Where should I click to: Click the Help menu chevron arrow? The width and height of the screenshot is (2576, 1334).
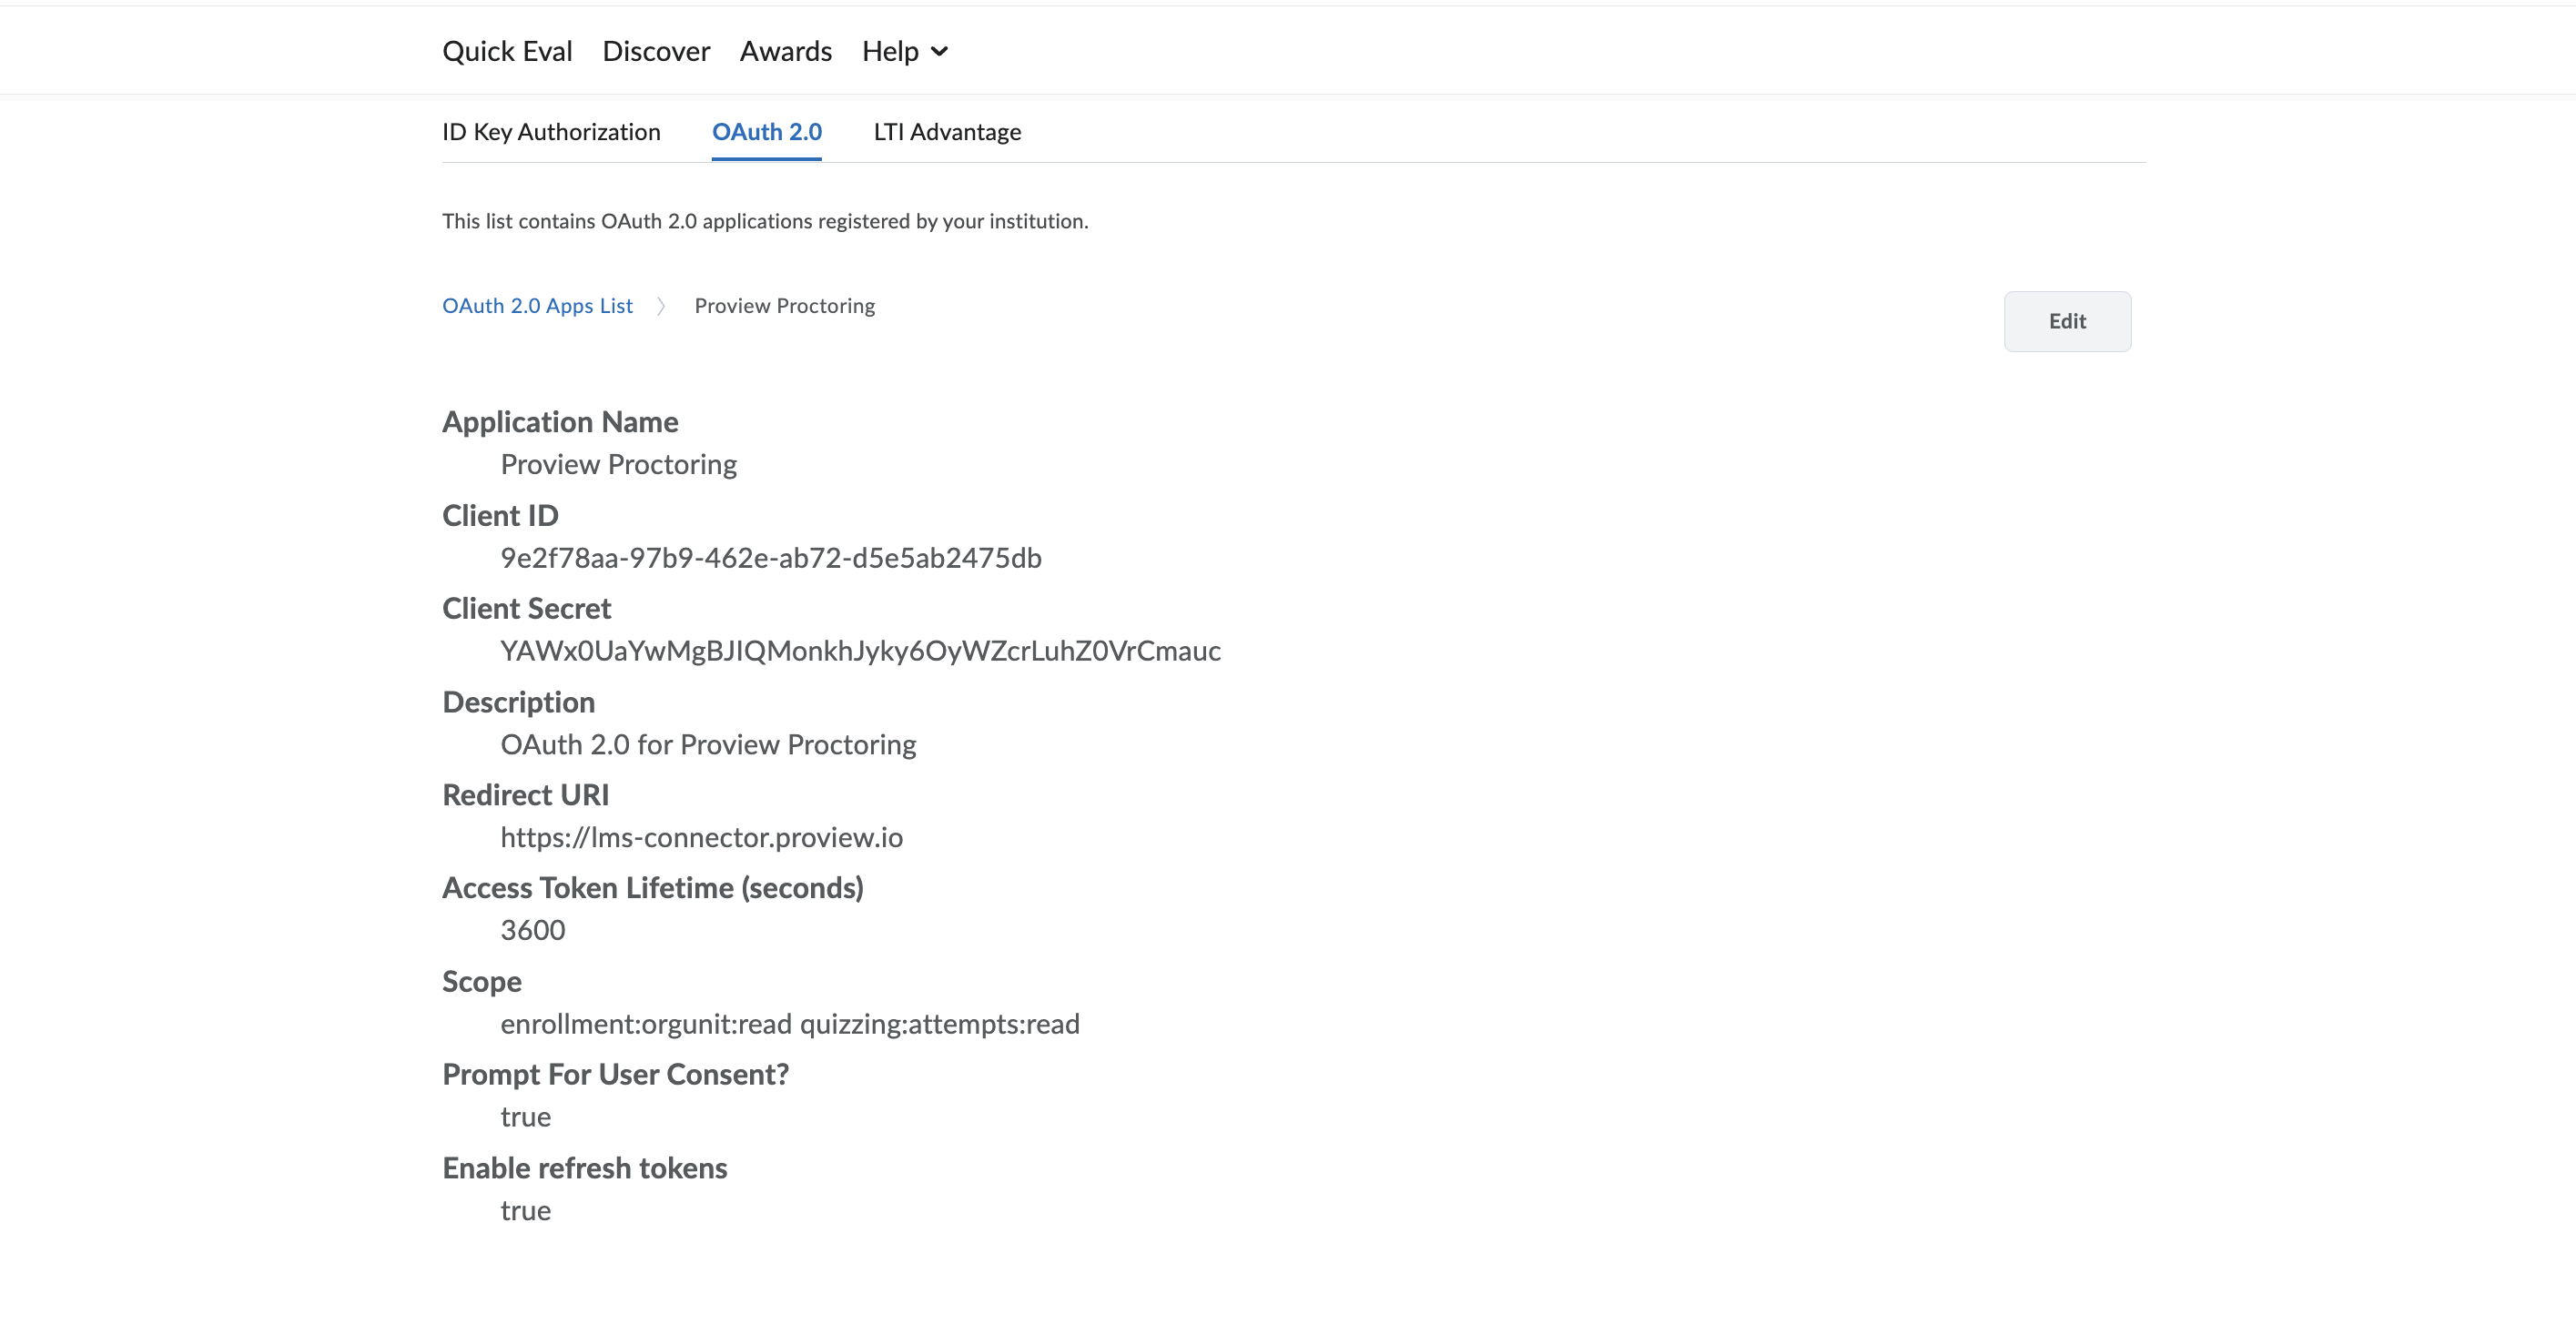pos(939,52)
